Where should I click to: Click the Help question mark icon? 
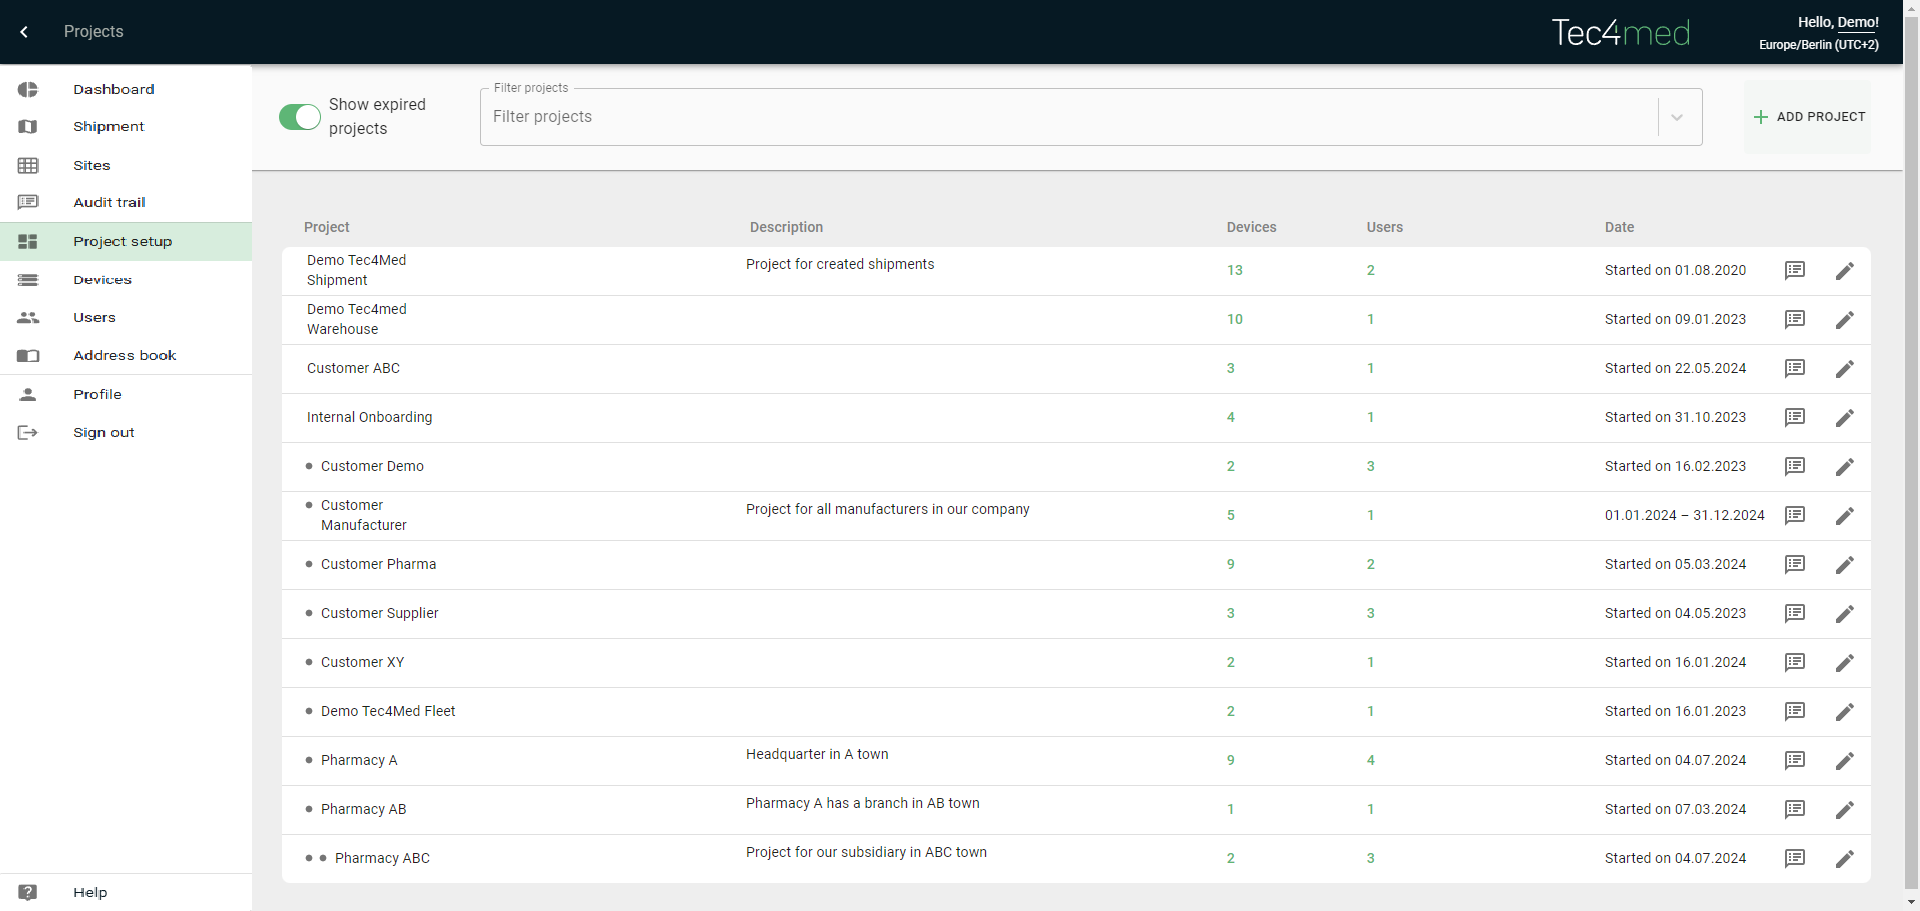pos(28,892)
